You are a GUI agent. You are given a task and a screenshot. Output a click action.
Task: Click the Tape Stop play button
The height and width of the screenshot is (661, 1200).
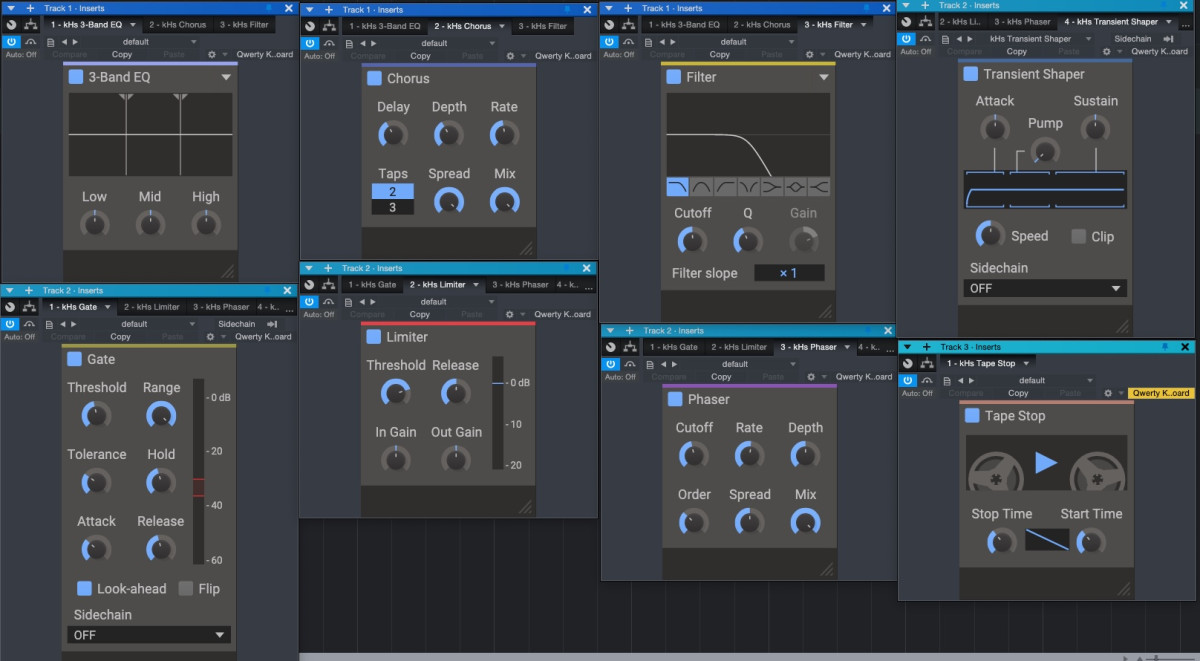coord(1046,462)
